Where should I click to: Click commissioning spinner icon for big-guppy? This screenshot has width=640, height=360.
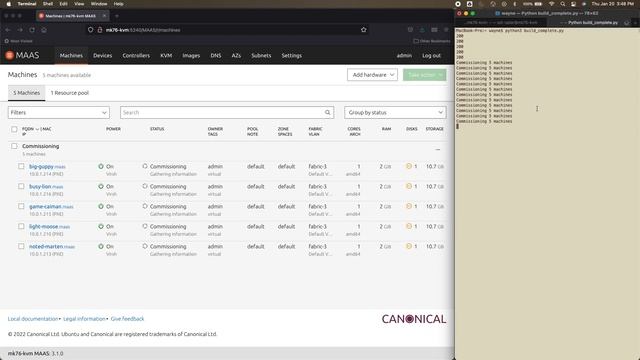(145, 167)
